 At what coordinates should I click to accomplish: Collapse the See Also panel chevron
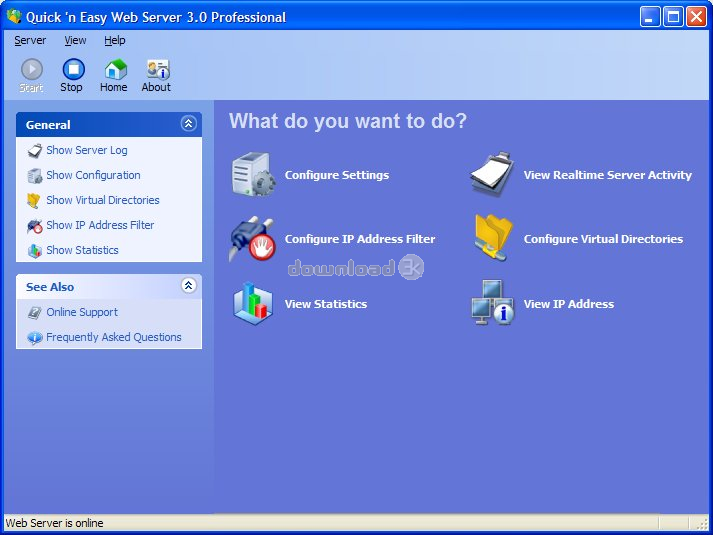click(x=188, y=285)
